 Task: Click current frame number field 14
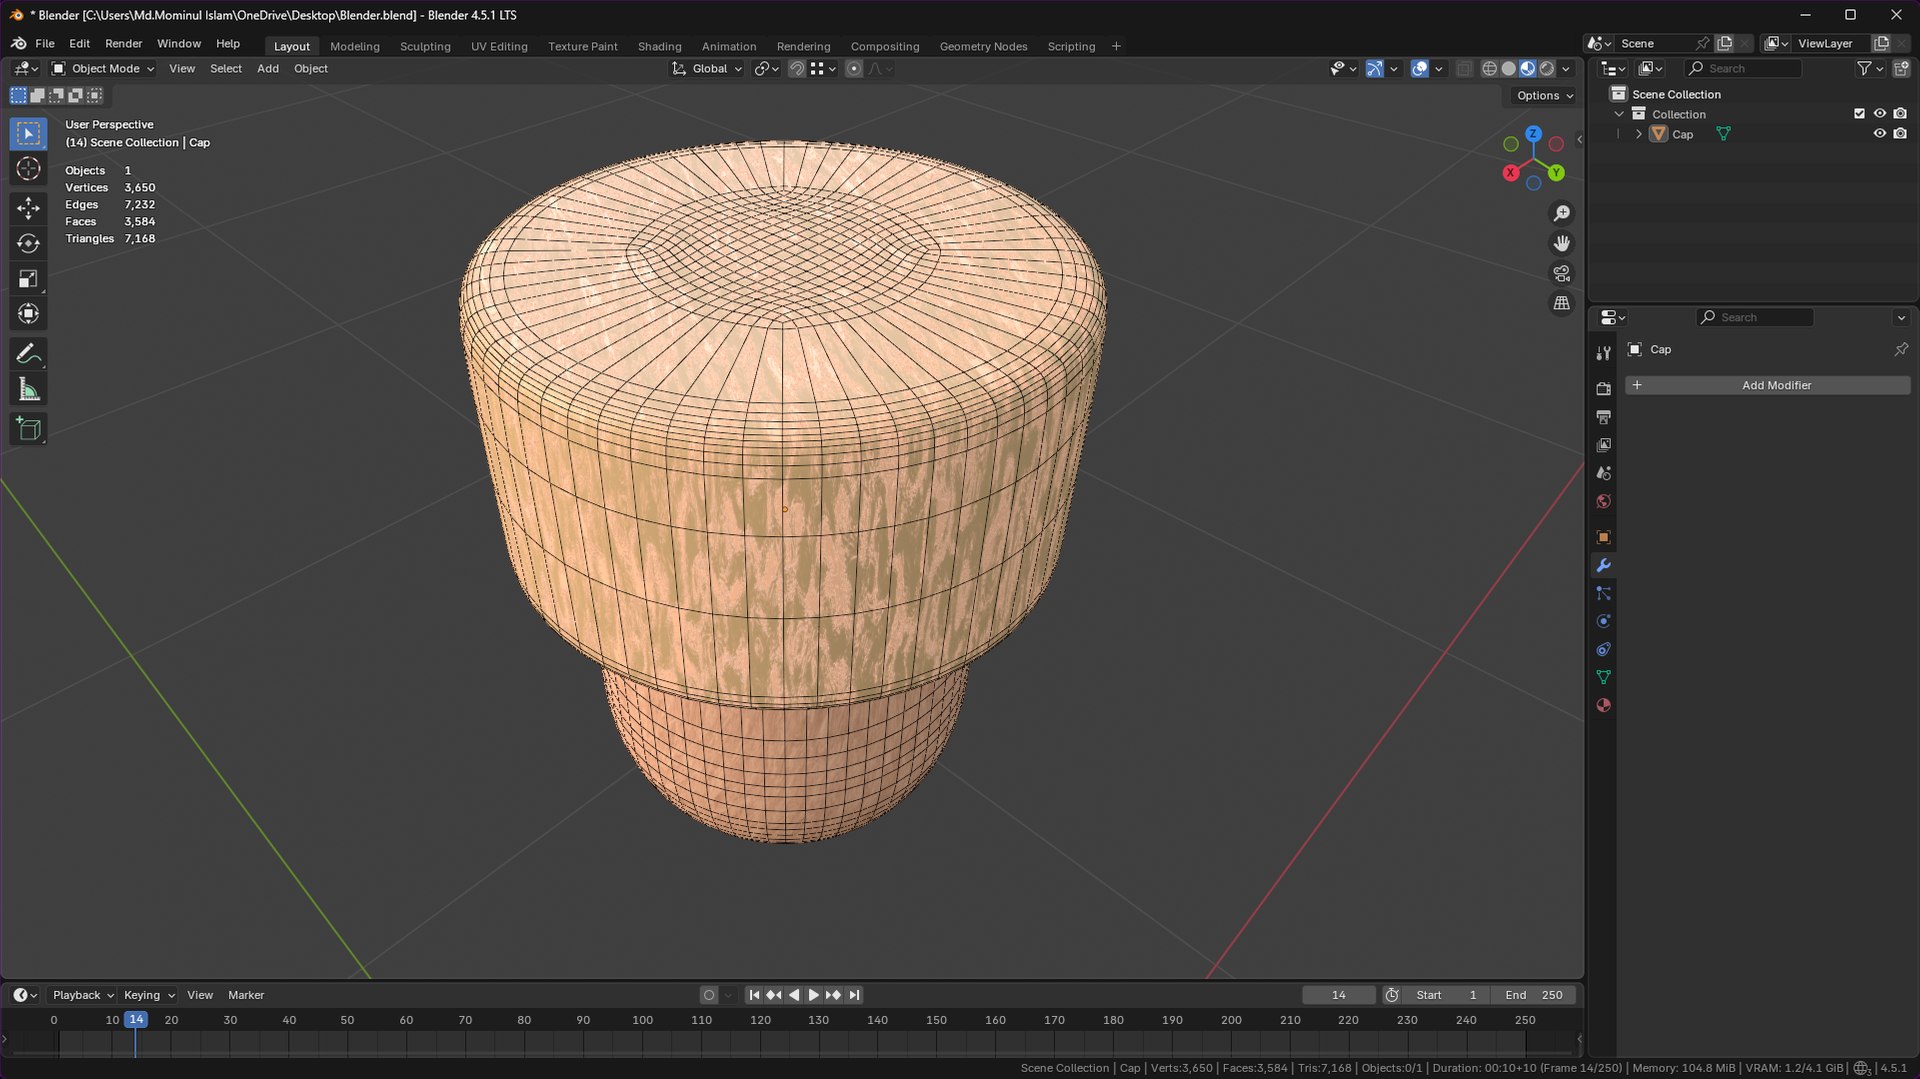click(x=1338, y=995)
